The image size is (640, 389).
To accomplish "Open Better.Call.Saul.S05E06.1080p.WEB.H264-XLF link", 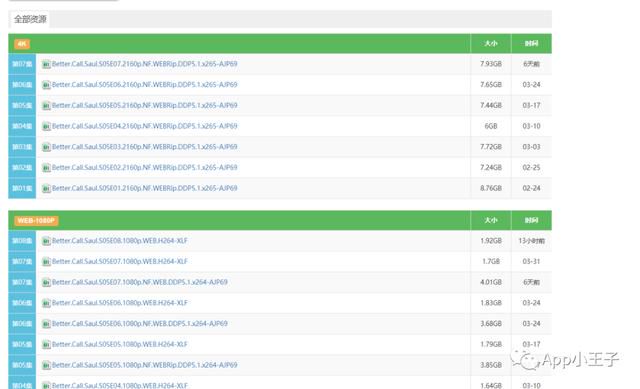I will coord(120,303).
